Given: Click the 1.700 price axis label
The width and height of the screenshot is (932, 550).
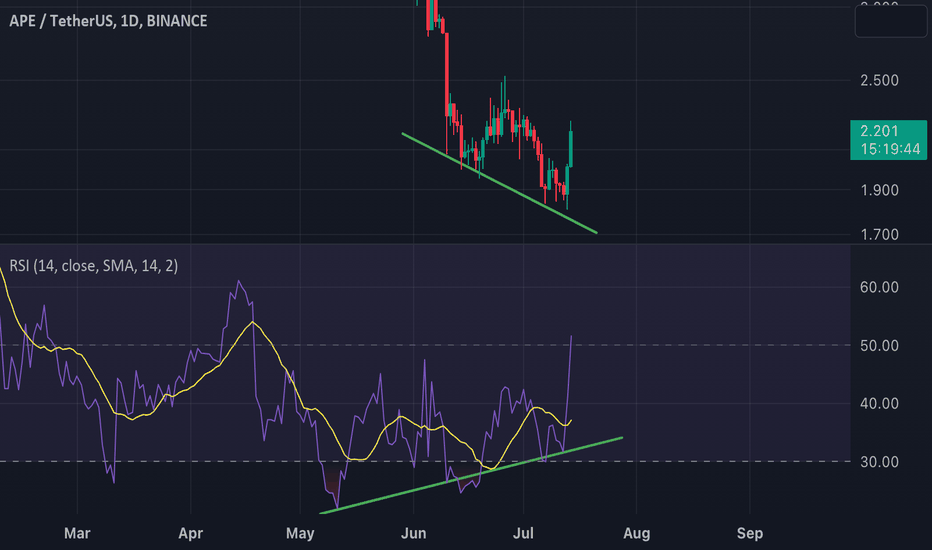Looking at the screenshot, I should click(879, 234).
